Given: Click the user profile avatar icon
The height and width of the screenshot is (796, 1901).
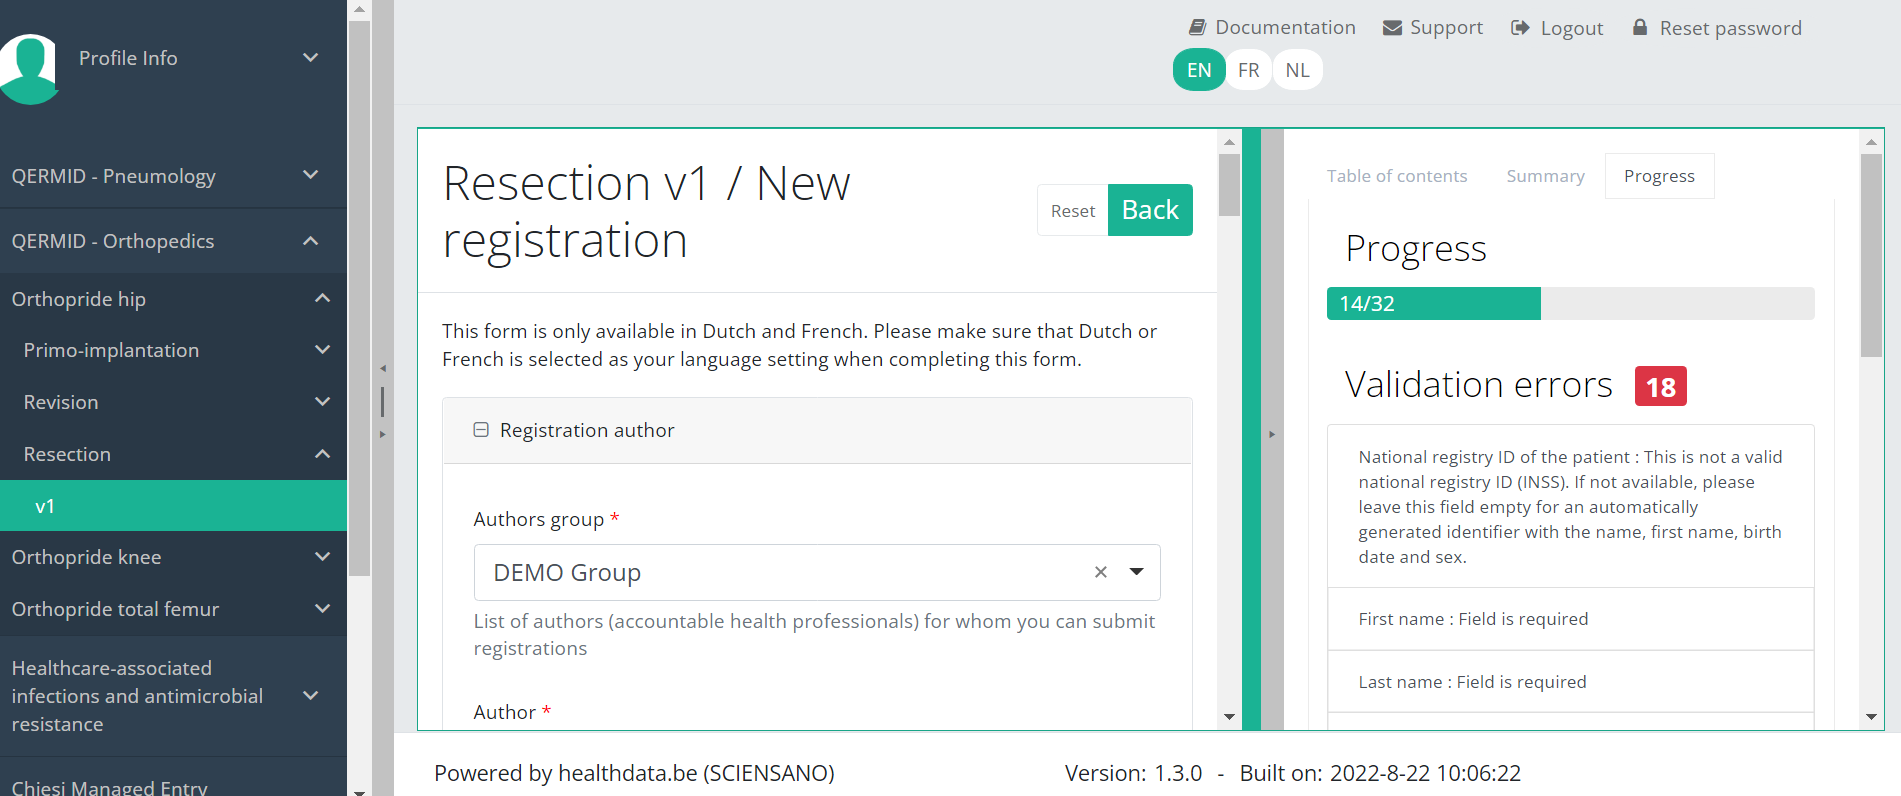Looking at the screenshot, I should 30,66.
